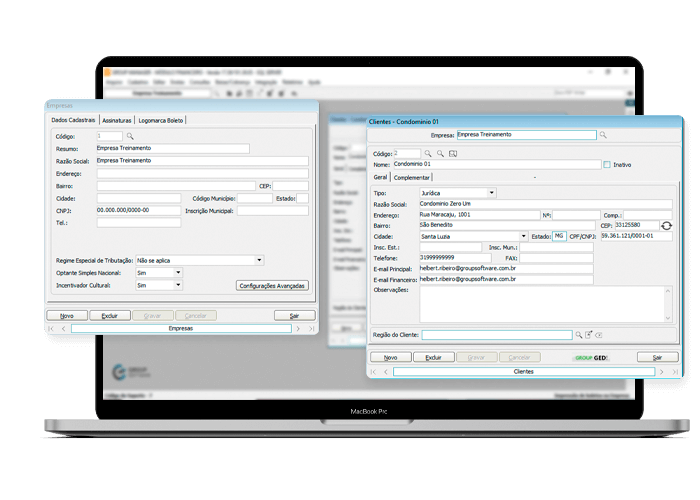Open Group GED from the Clientes window
Image resolution: width=700 pixels, height=500 pixels.
591,358
